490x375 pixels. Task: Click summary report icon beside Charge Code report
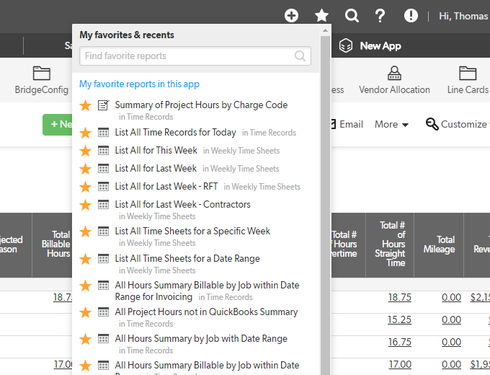(x=103, y=105)
